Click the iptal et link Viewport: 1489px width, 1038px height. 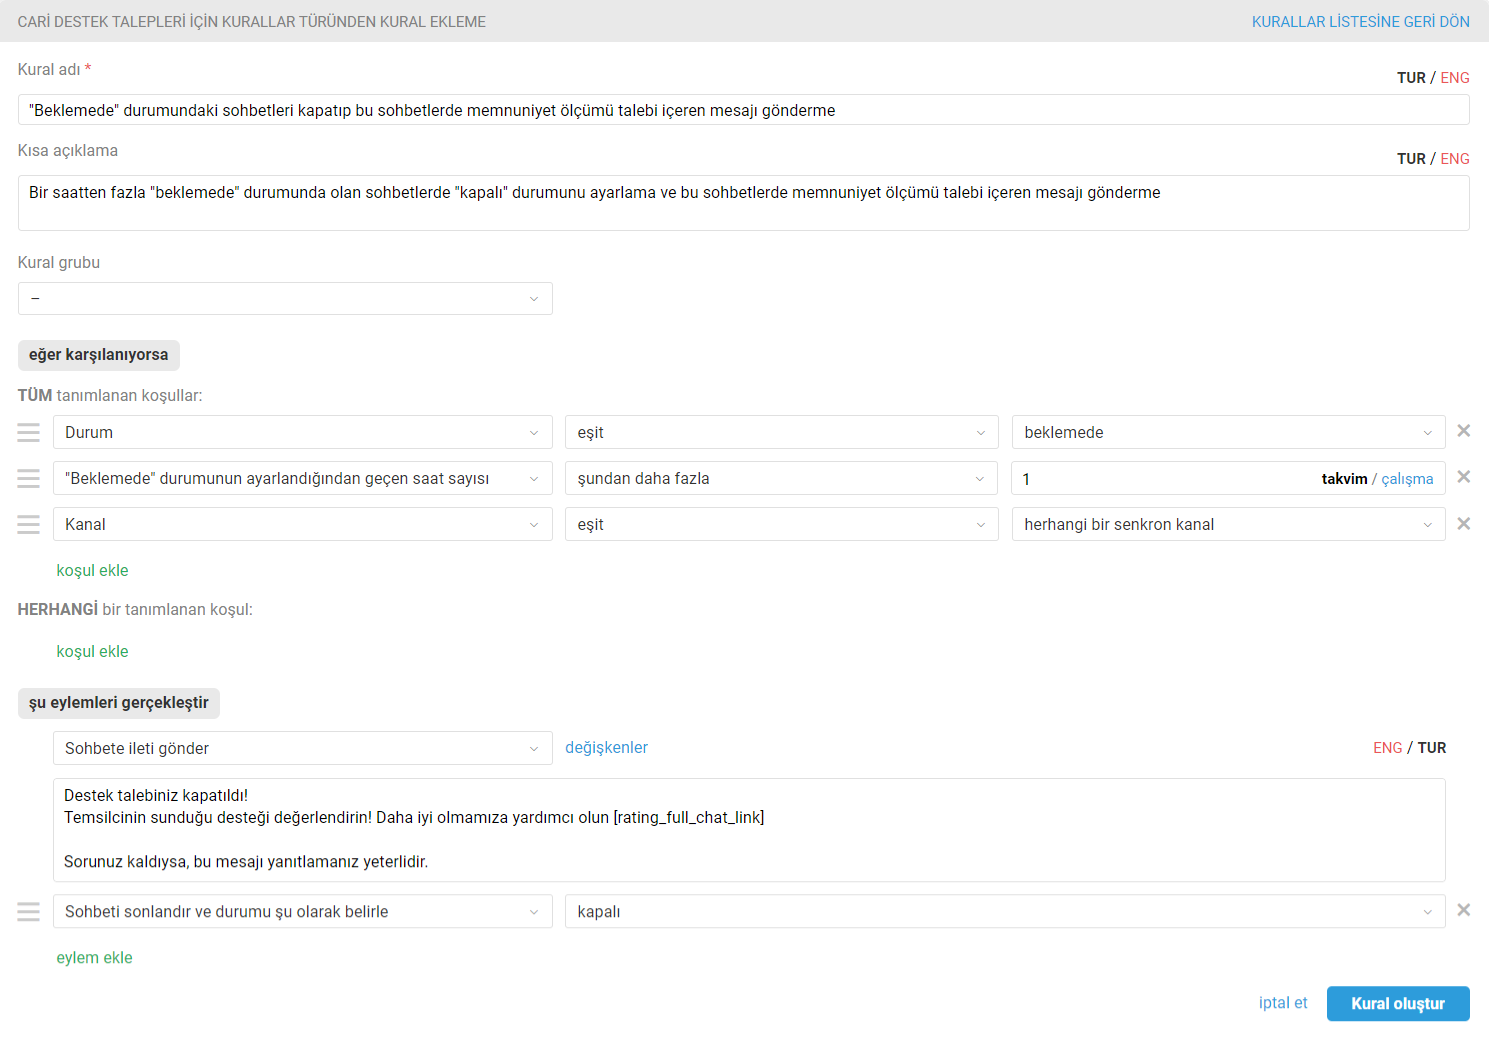(x=1283, y=1003)
